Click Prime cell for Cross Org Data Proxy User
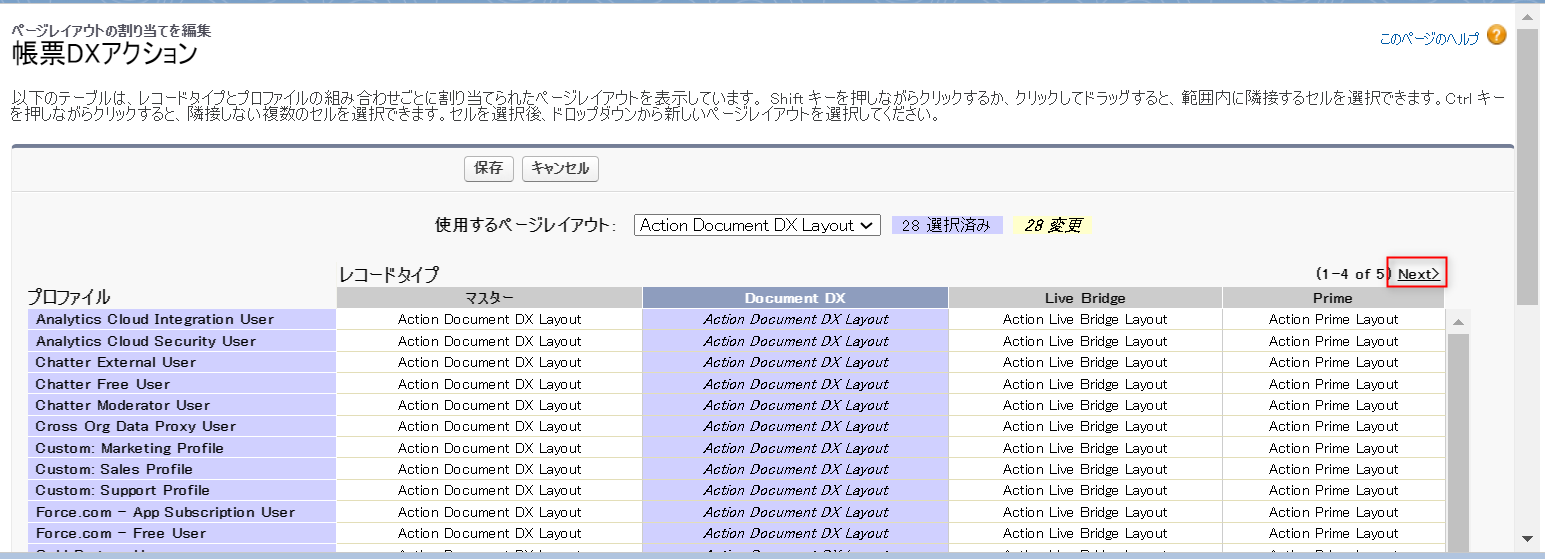This screenshot has width=1545, height=559. 1332,426
